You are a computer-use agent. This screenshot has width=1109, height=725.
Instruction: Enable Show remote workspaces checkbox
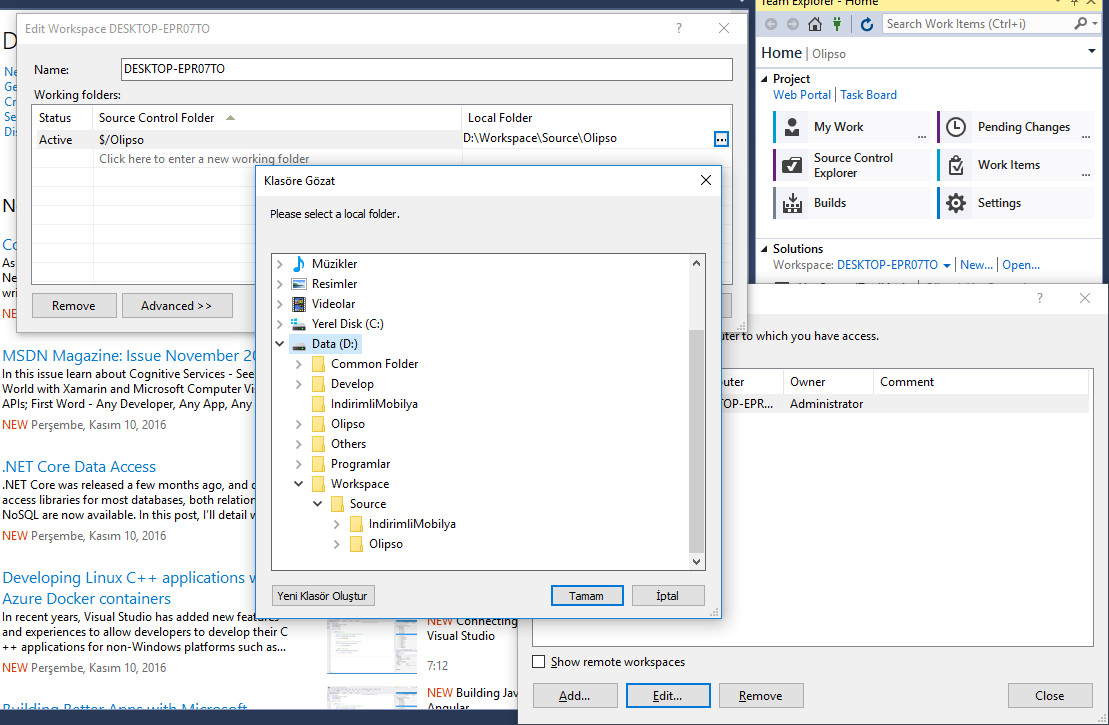[539, 662]
